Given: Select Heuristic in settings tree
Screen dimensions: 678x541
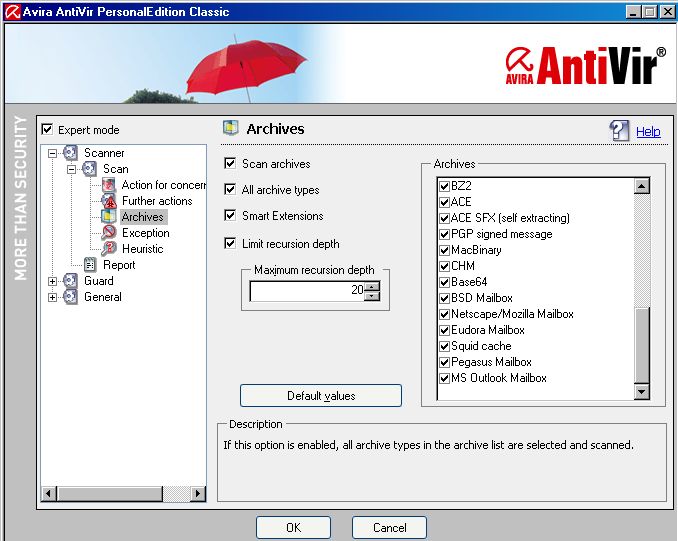Looking at the screenshot, I should [143, 249].
